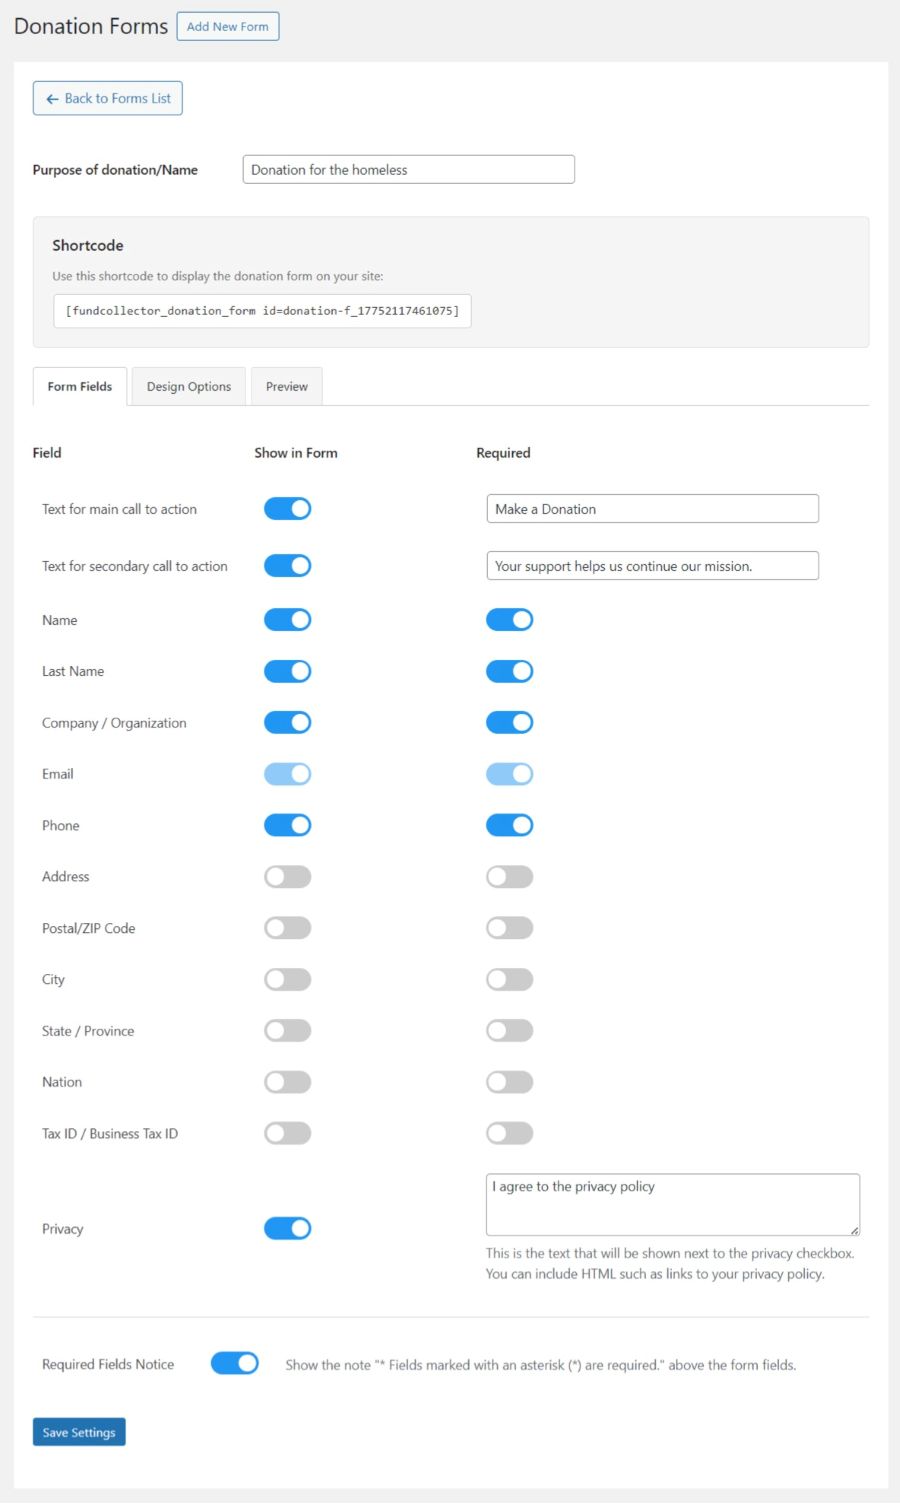The image size is (900, 1504).
Task: Enable the Address Show in Form toggle
Action: (287, 876)
